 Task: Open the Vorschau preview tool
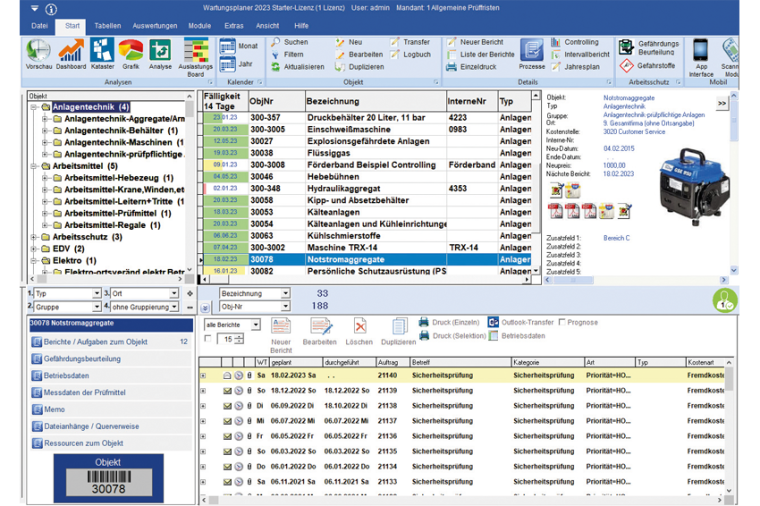point(38,54)
